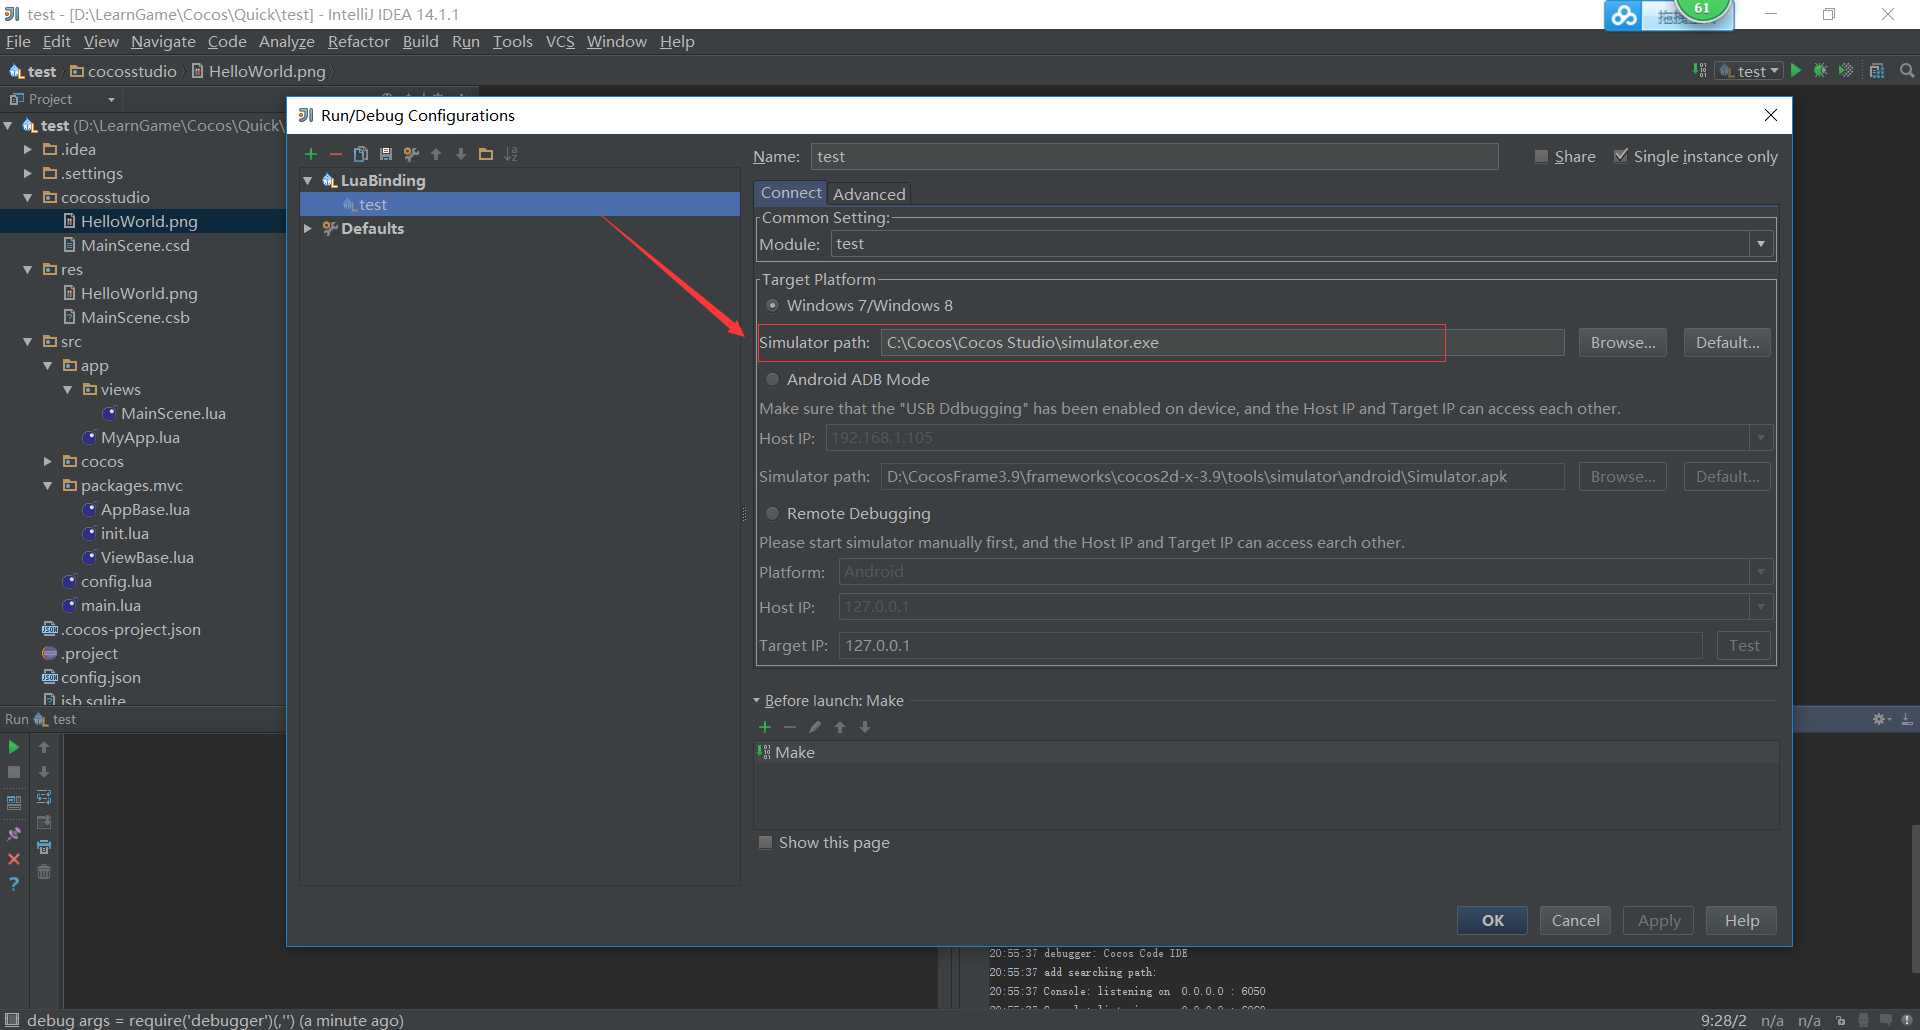This screenshot has height=1030, width=1920.
Task: Expand the Defaults tree node
Action: (x=308, y=228)
